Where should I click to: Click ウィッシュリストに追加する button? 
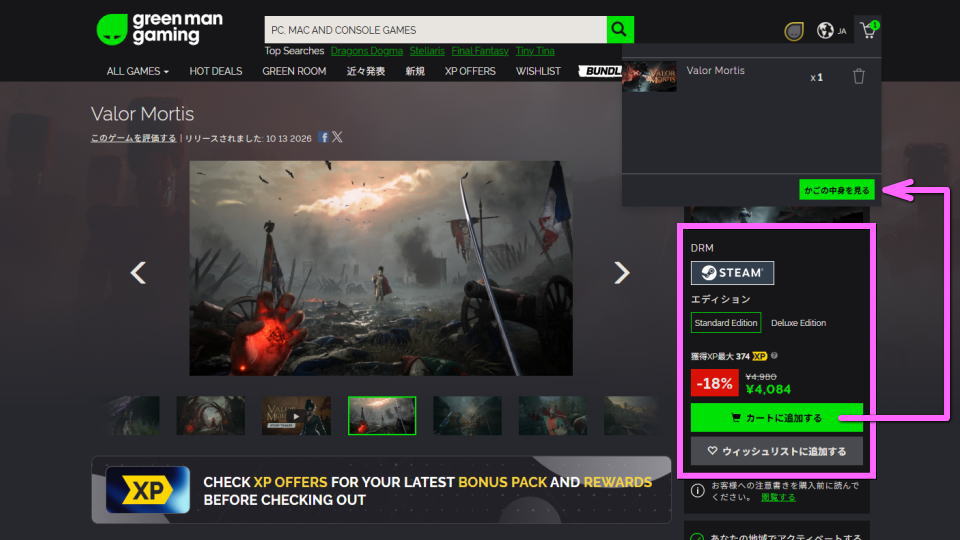(x=776, y=451)
